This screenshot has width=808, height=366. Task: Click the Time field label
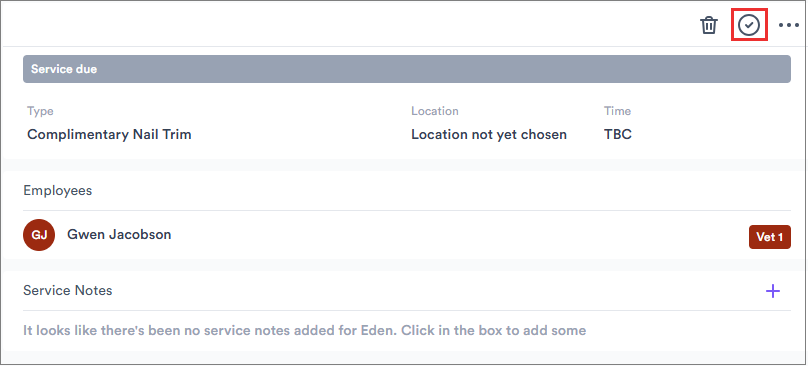tap(617, 111)
